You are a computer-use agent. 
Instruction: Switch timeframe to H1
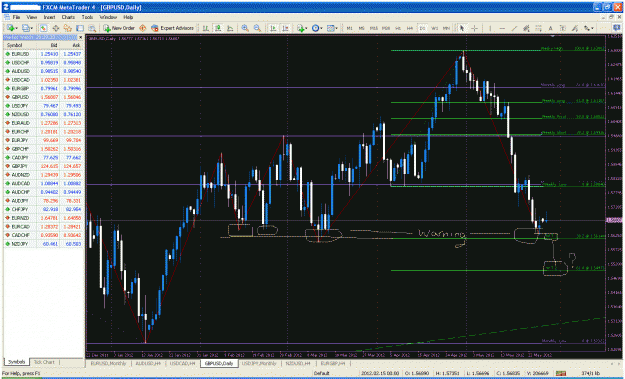(x=398, y=28)
